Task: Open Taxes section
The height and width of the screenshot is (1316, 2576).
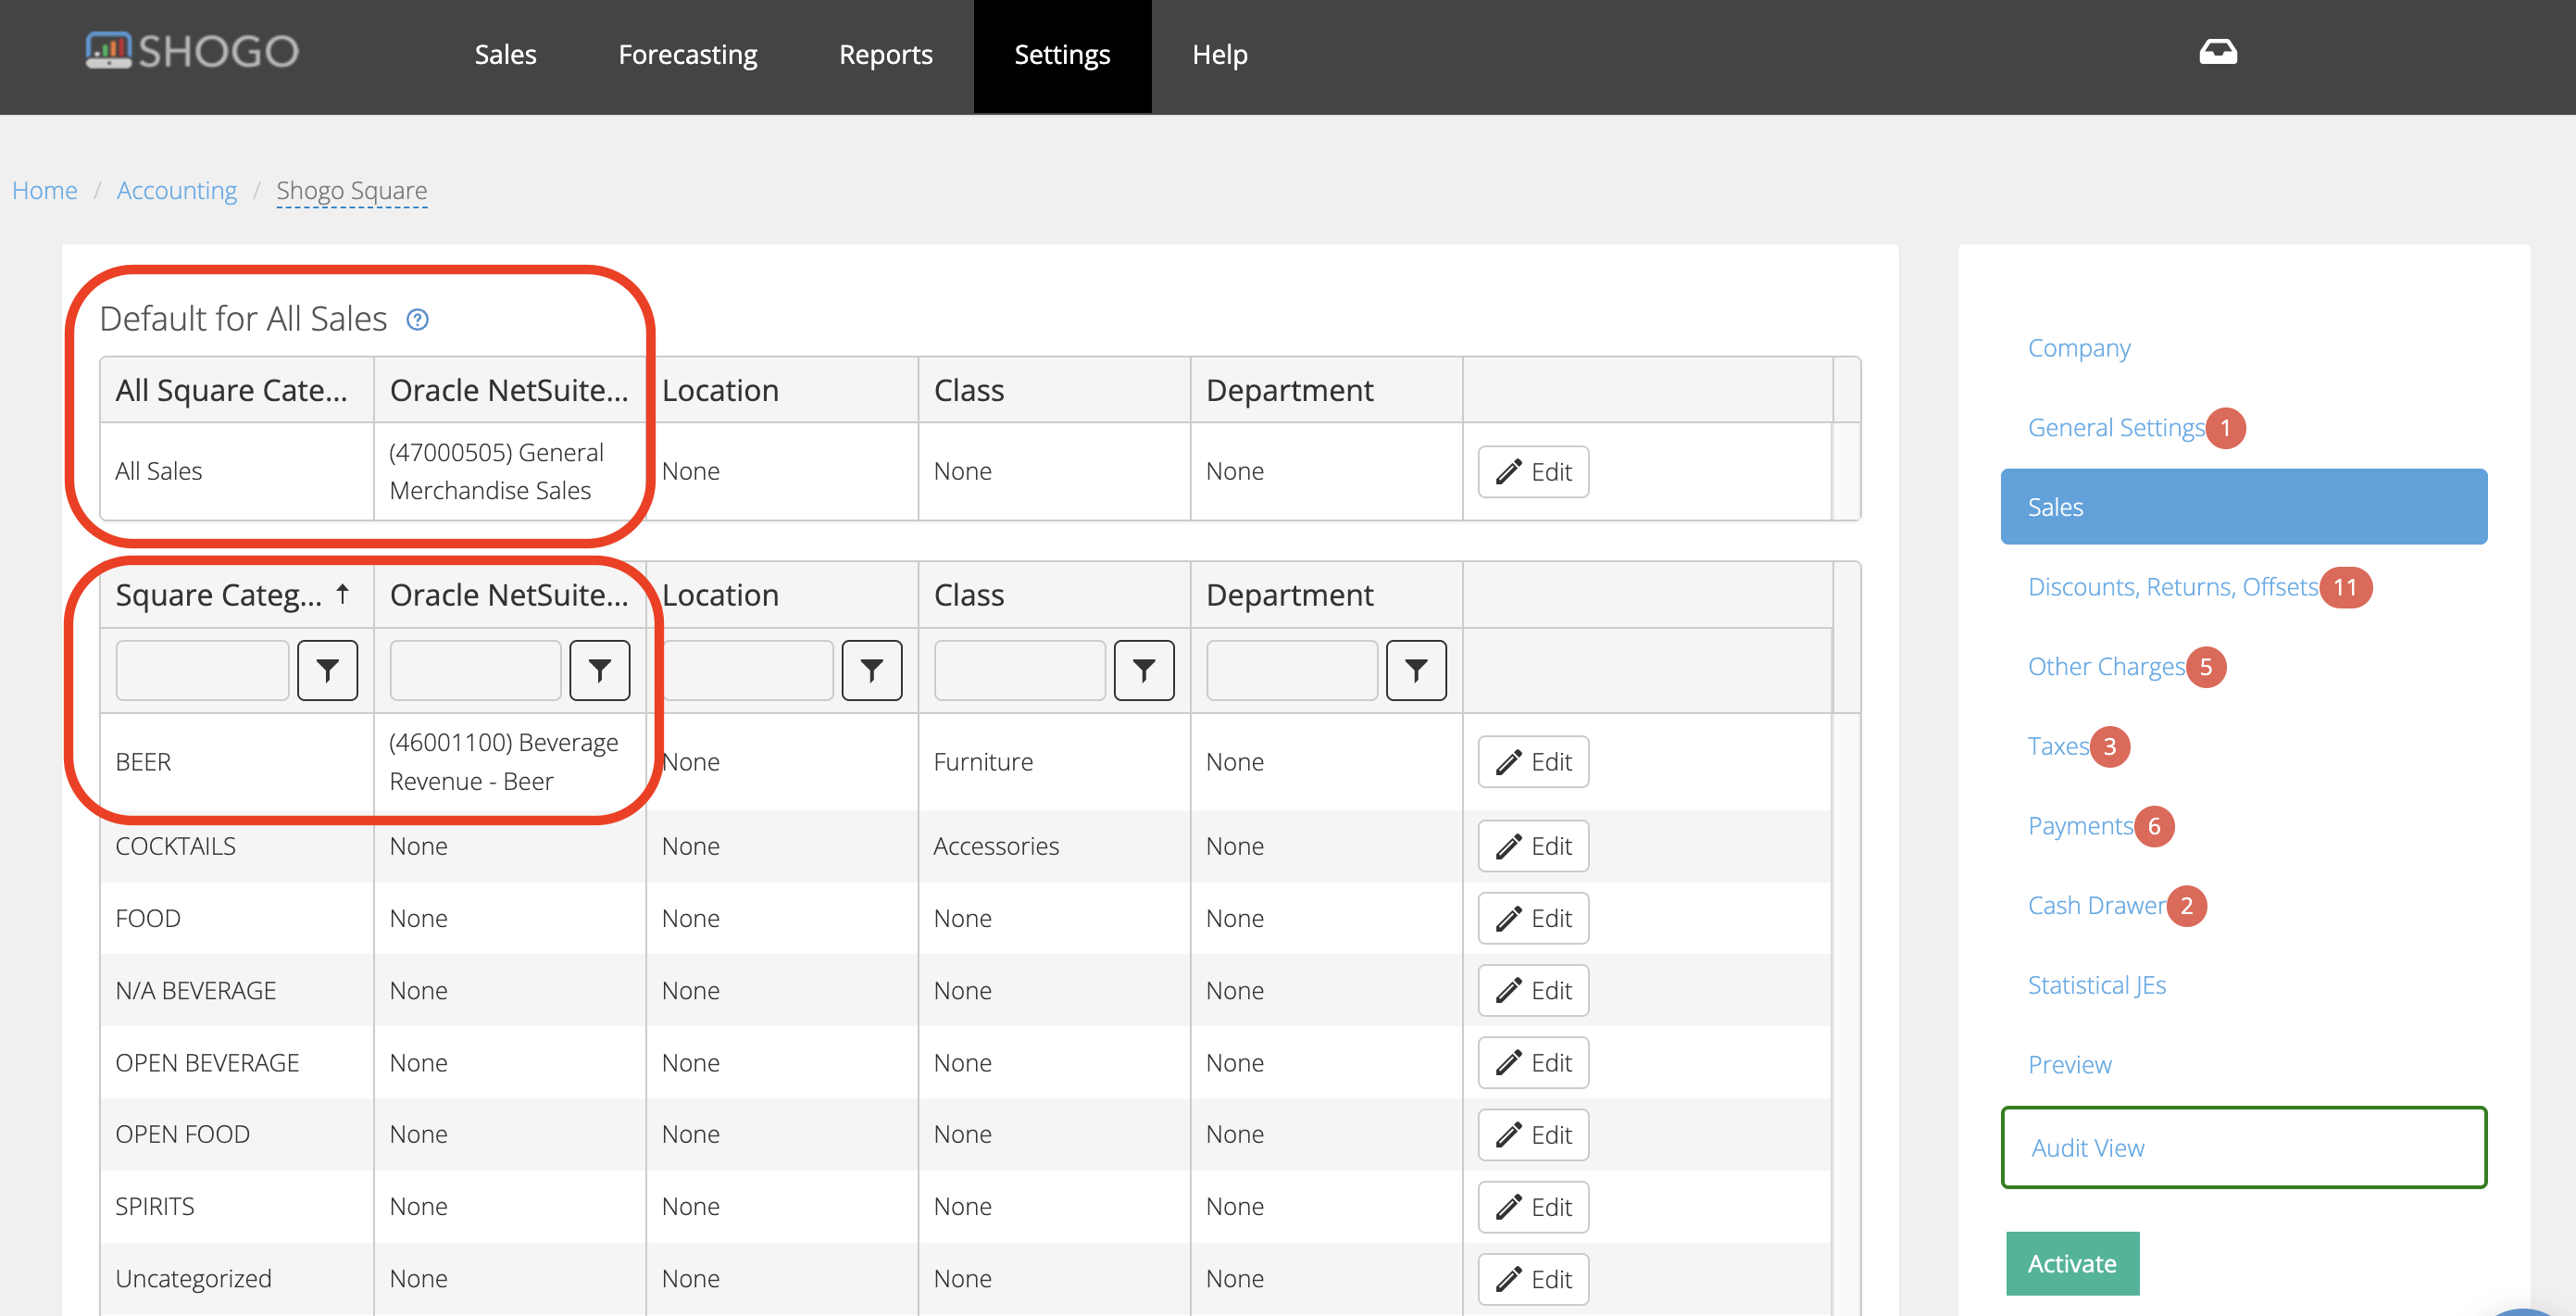Action: [x=2058, y=746]
